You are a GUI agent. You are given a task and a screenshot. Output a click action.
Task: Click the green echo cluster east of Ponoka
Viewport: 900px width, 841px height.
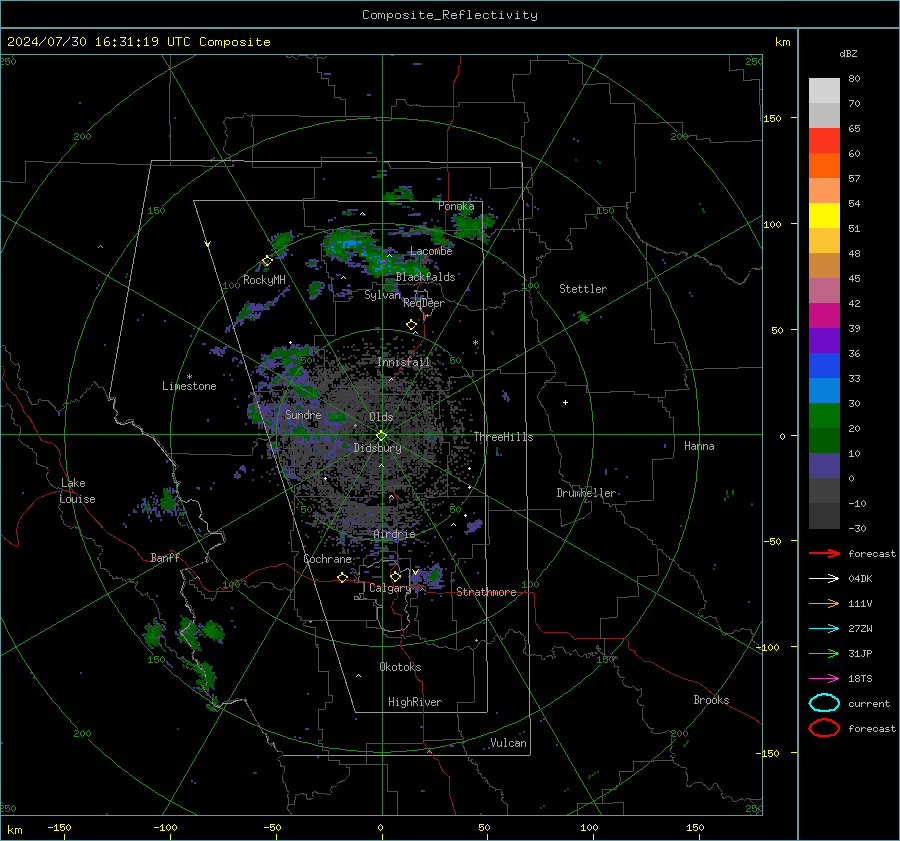click(474, 225)
